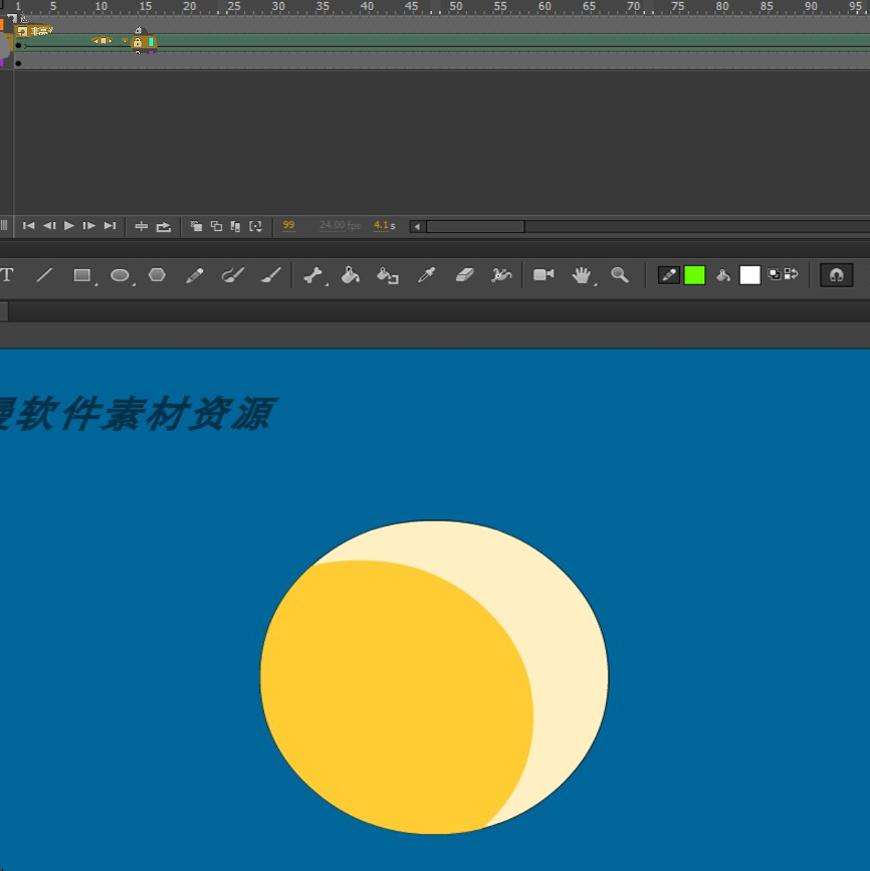The height and width of the screenshot is (871, 870).
Task: Select the Text tool
Action: pos(7,275)
